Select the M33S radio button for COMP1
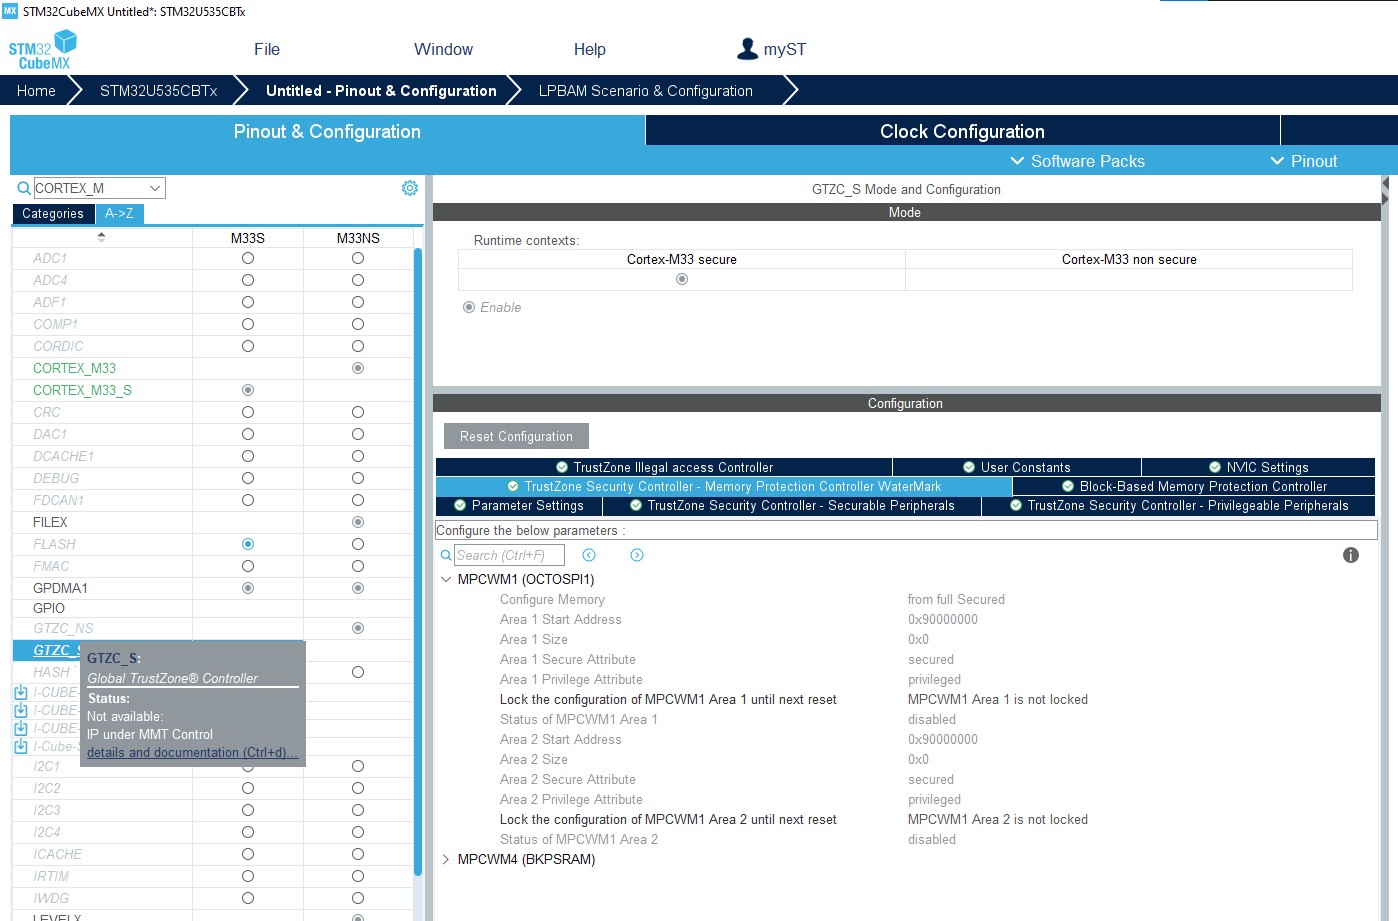This screenshot has width=1398, height=921. coord(248,324)
